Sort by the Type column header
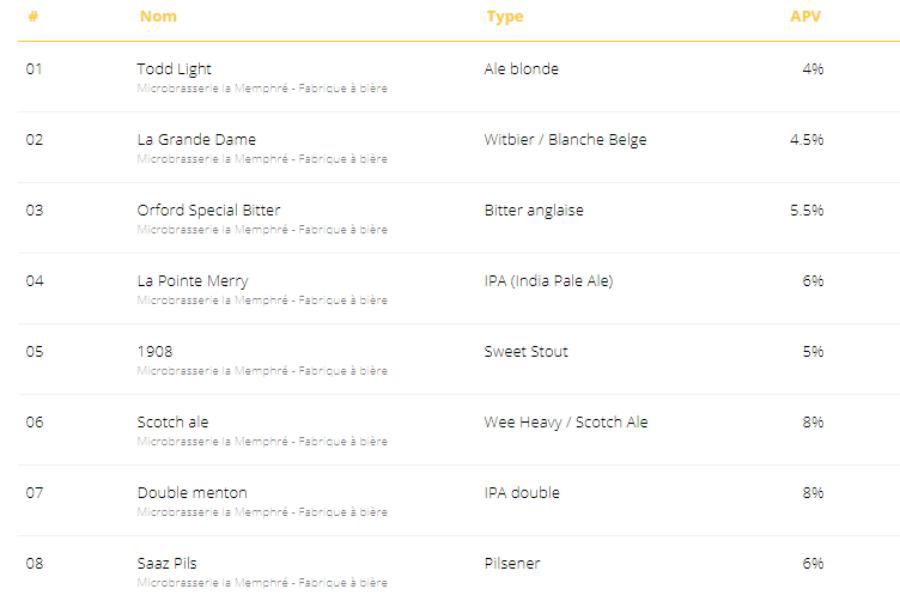Image resolution: width=900 pixels, height=600 pixels. pos(504,16)
